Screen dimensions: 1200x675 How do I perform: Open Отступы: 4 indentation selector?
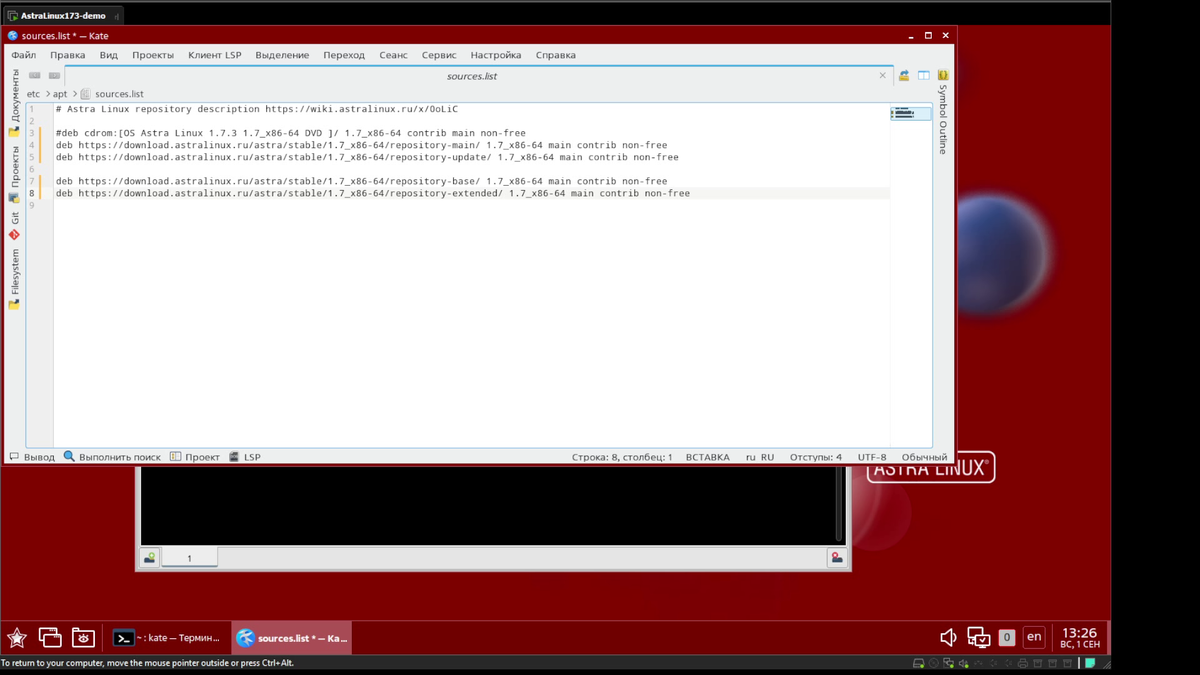(816, 457)
